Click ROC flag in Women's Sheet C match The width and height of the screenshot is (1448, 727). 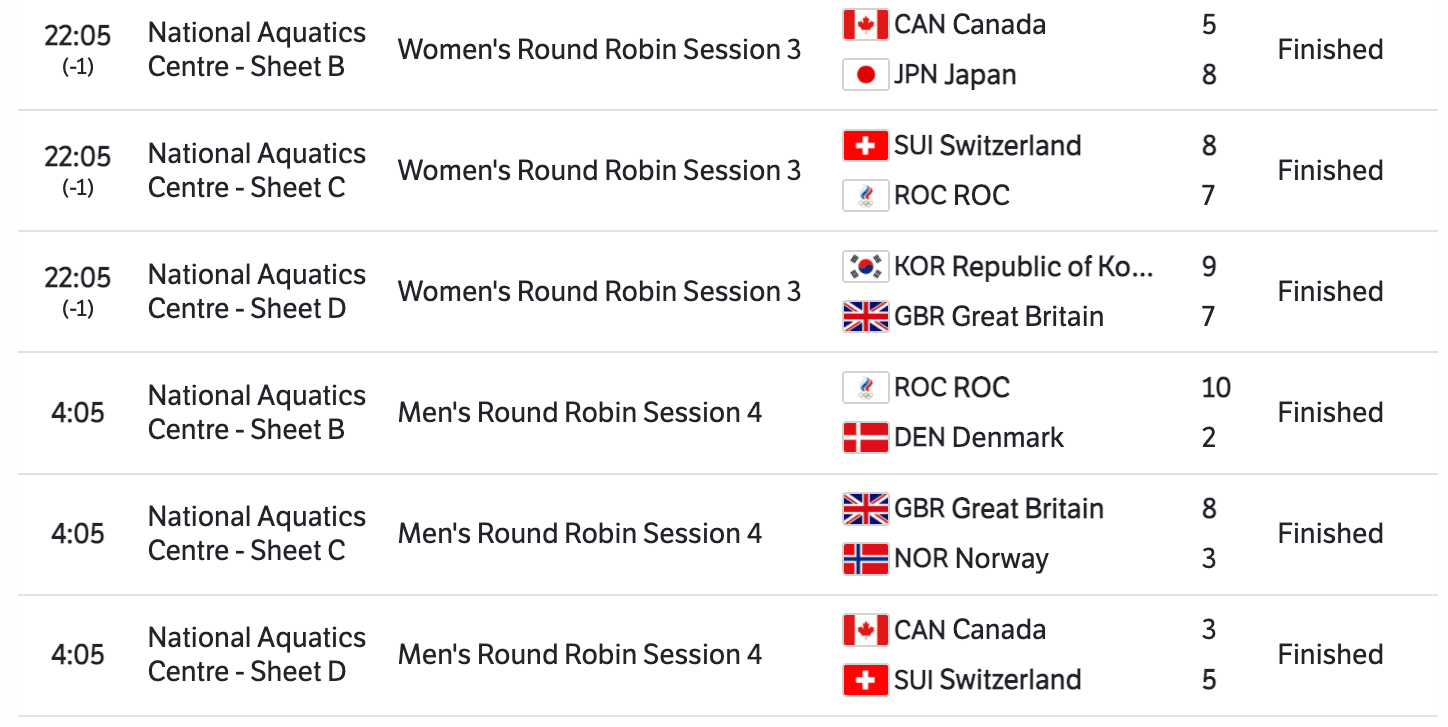(865, 196)
